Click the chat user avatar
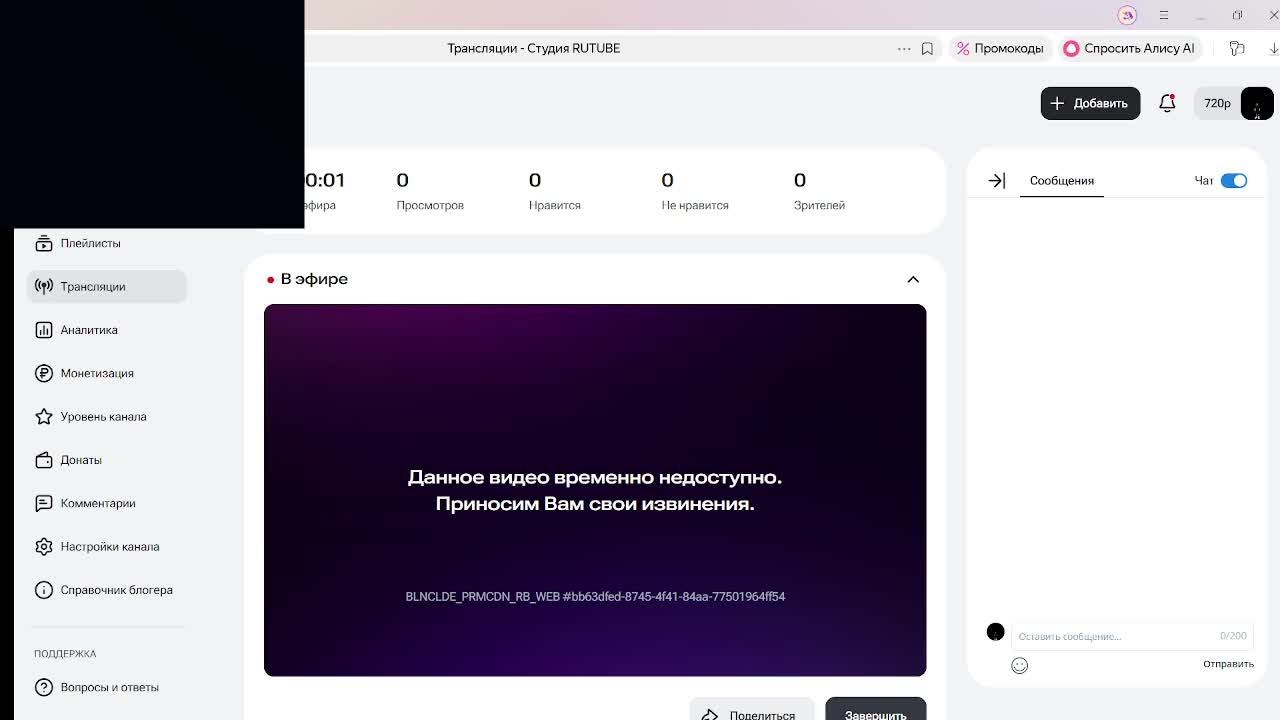Viewport: 1280px width, 720px height. [995, 632]
